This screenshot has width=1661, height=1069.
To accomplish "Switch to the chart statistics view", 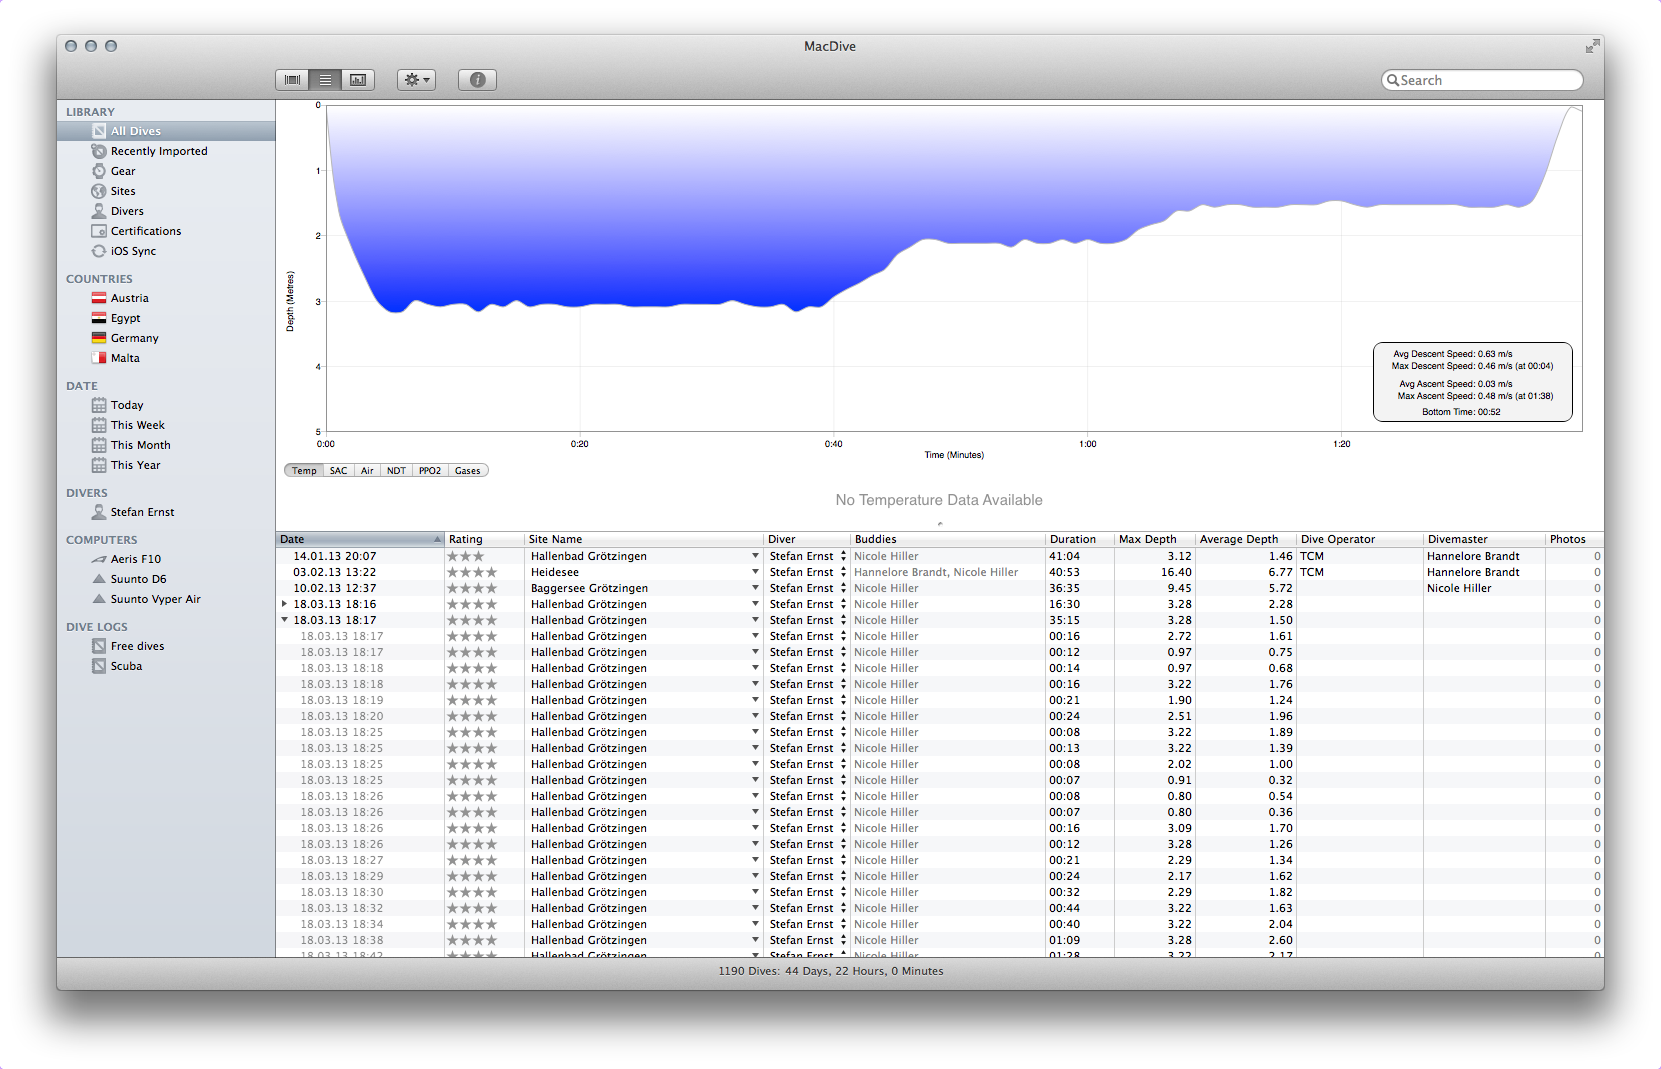I will (358, 80).
